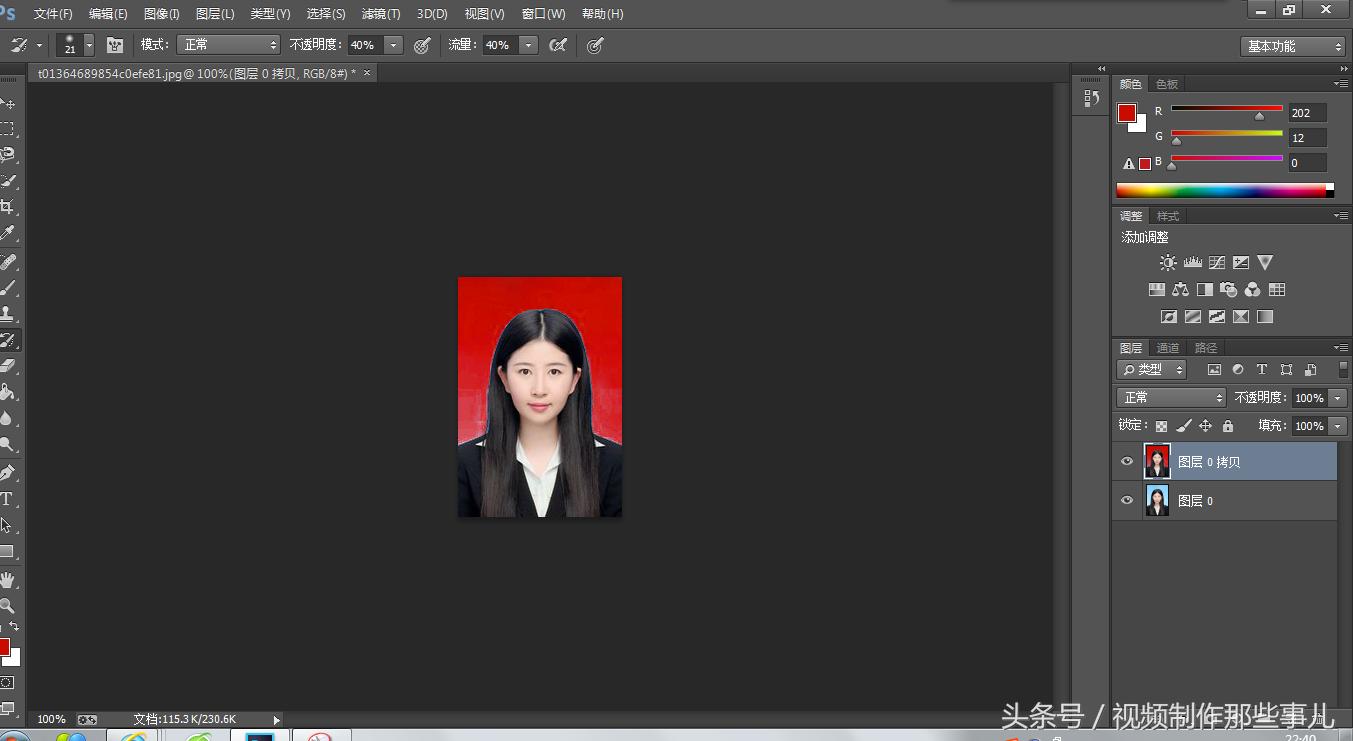Select the Move tool

point(10,103)
